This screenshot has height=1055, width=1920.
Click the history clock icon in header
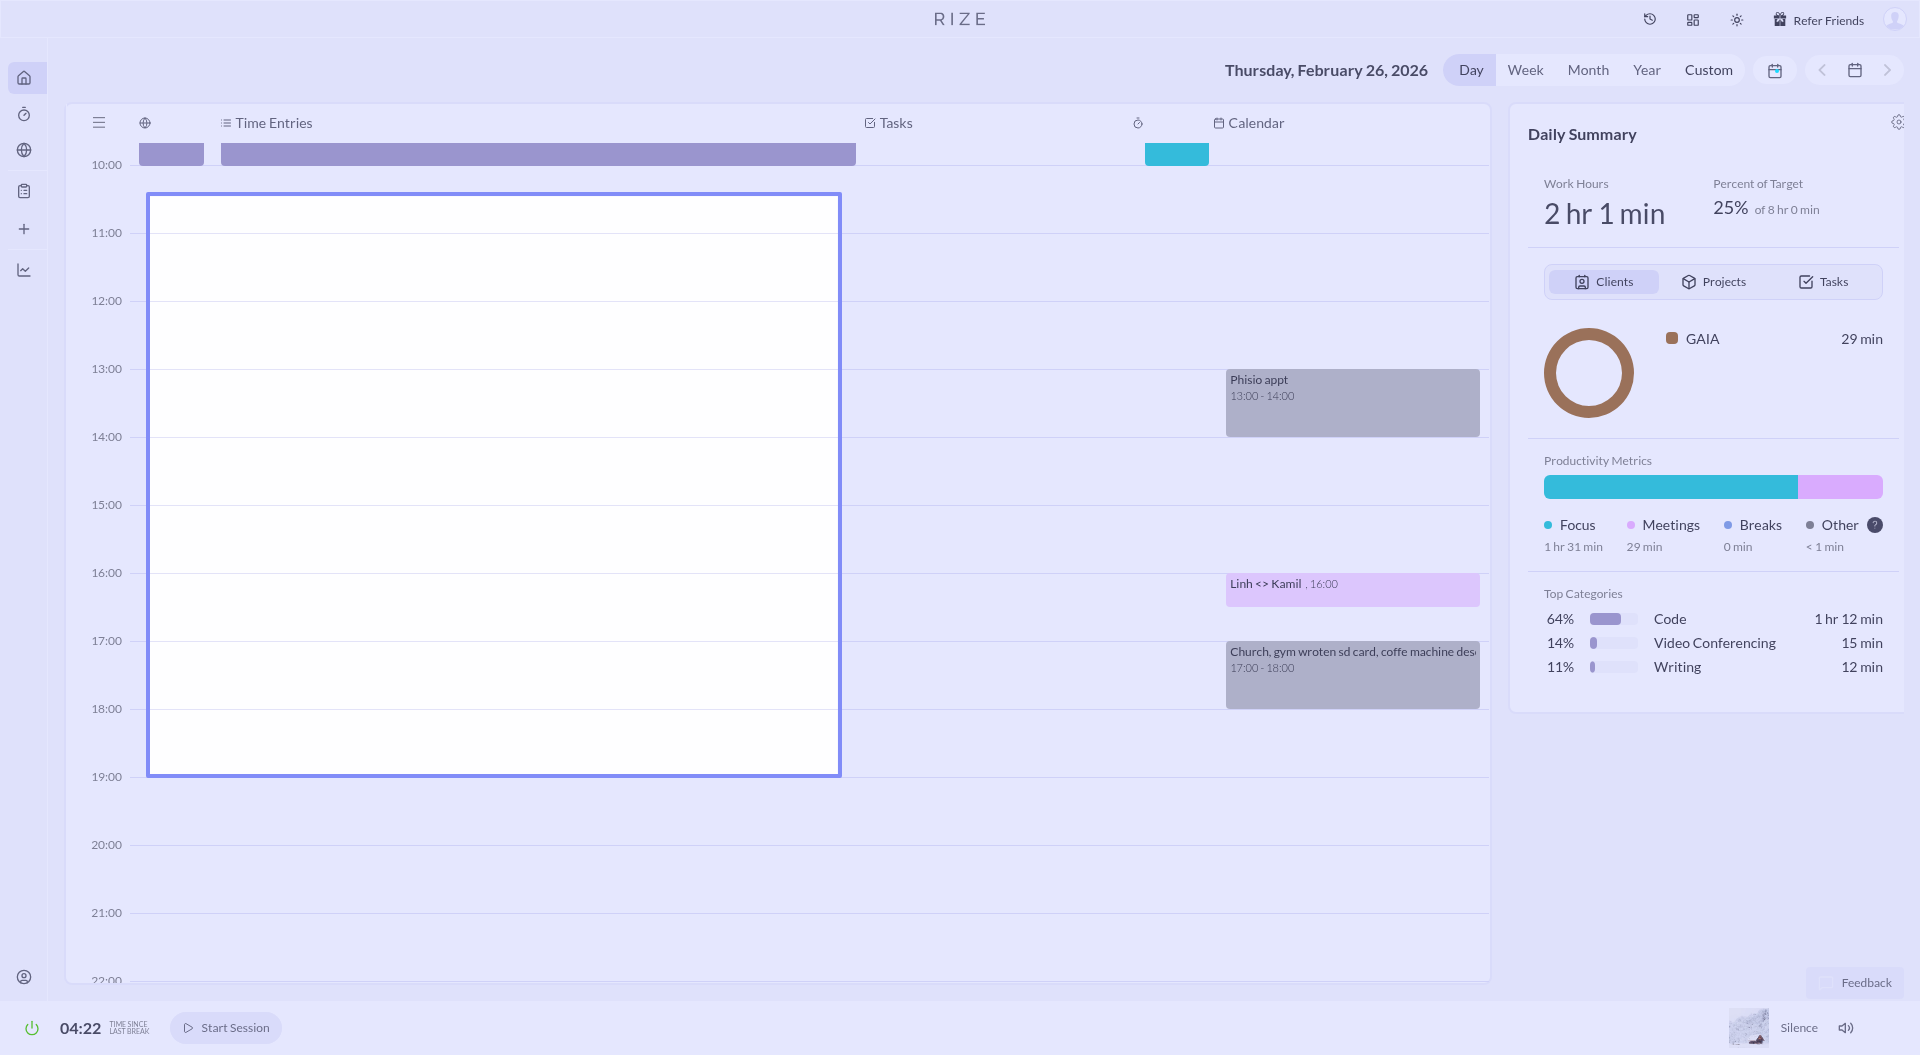(1650, 20)
